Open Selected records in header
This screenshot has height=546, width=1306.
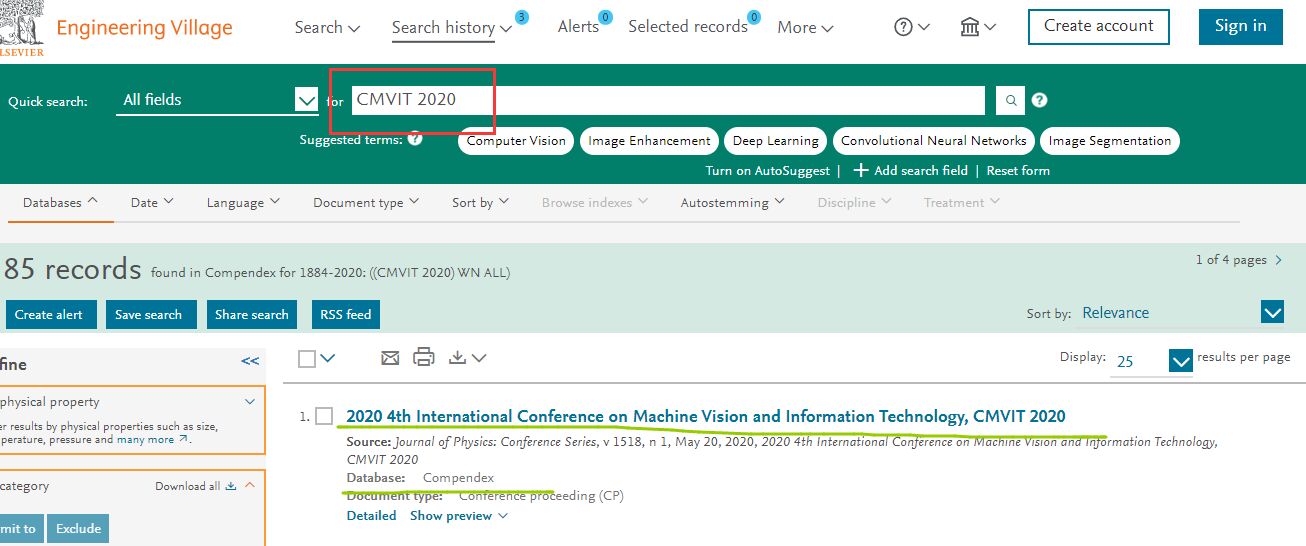tap(688, 27)
